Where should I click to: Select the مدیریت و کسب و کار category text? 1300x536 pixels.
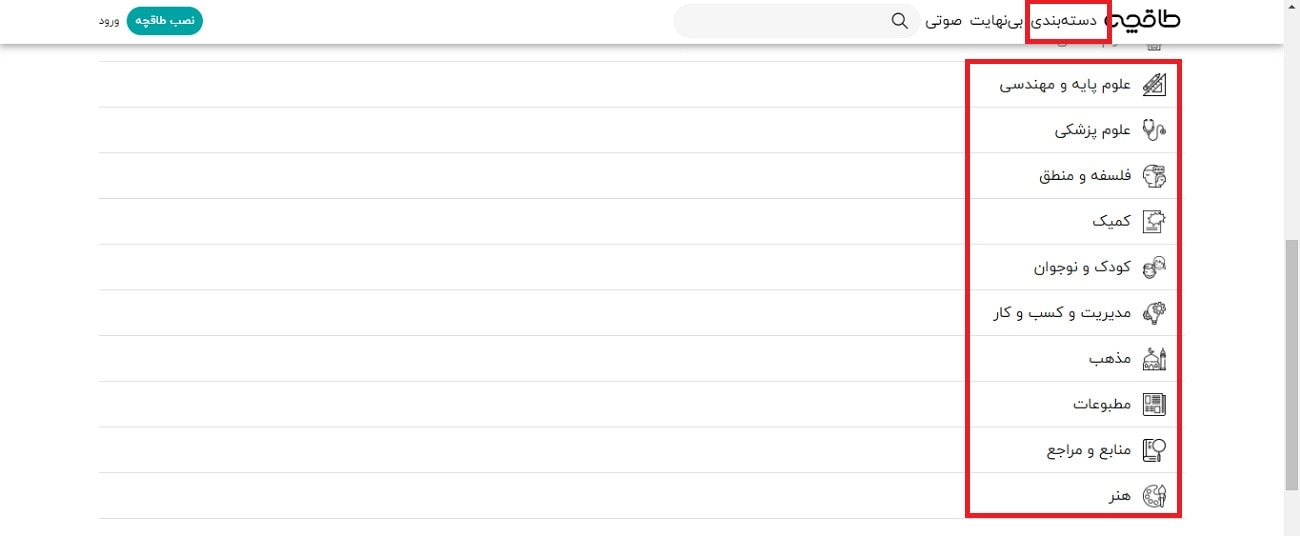tap(1061, 313)
